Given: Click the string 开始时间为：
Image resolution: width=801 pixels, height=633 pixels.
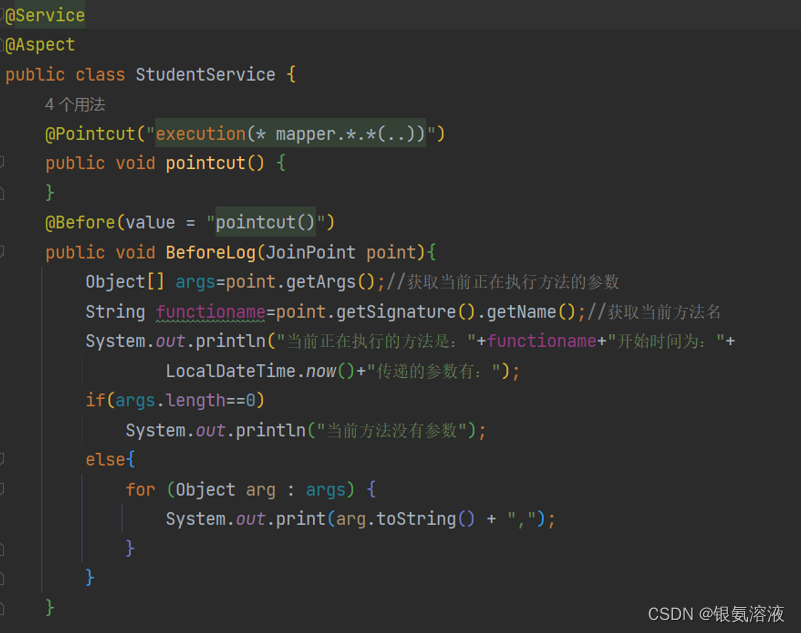Looking at the screenshot, I should (x=666, y=341).
